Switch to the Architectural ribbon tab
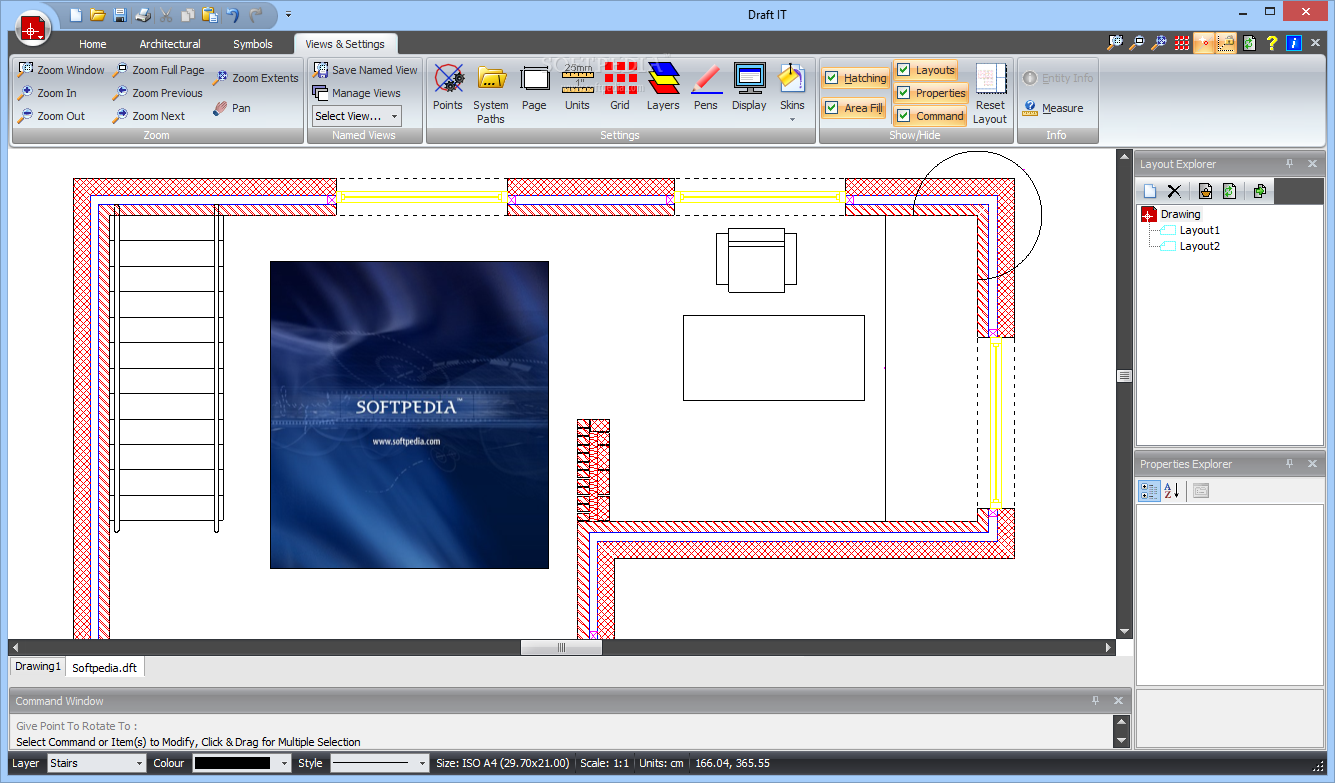Image resolution: width=1335 pixels, height=783 pixels. pyautogui.click(x=170, y=44)
